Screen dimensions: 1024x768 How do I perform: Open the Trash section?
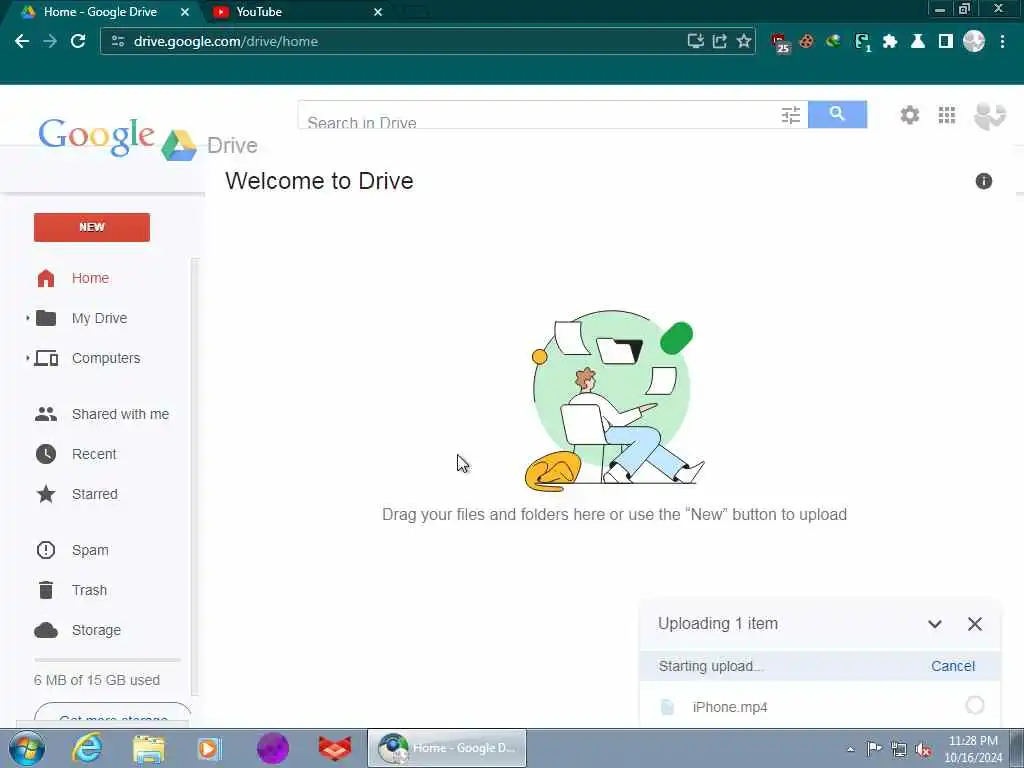point(89,590)
